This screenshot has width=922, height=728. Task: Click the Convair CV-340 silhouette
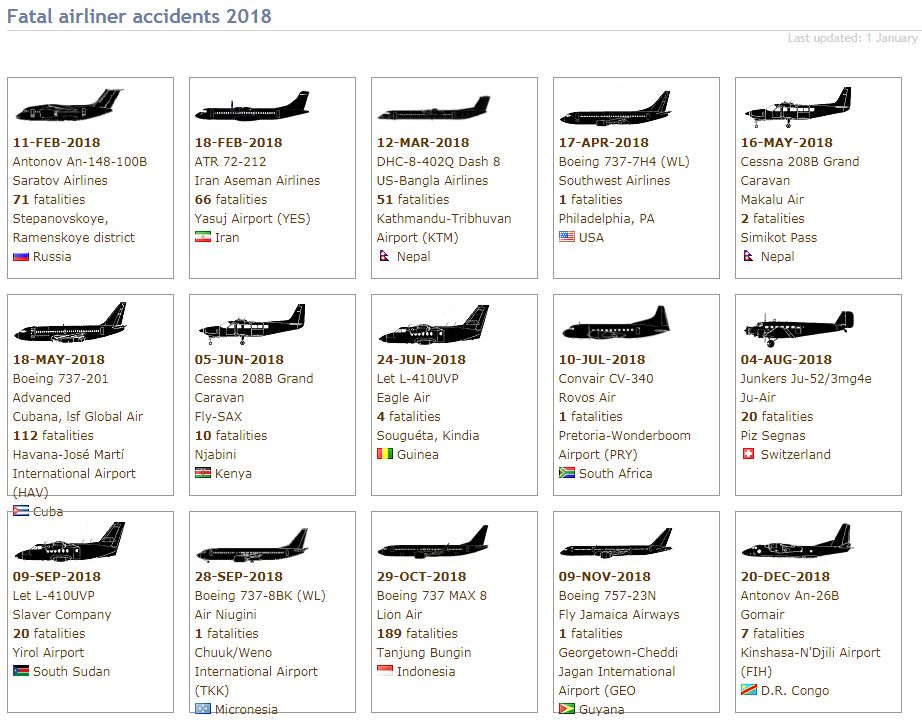tap(616, 323)
